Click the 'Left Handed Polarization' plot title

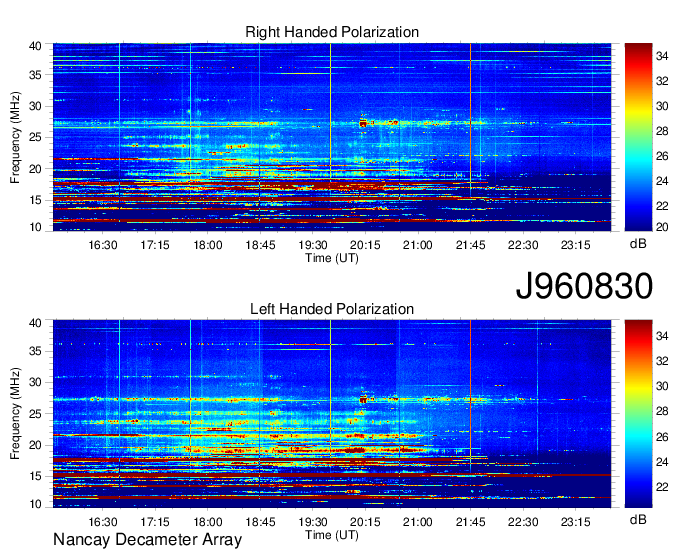tap(332, 309)
